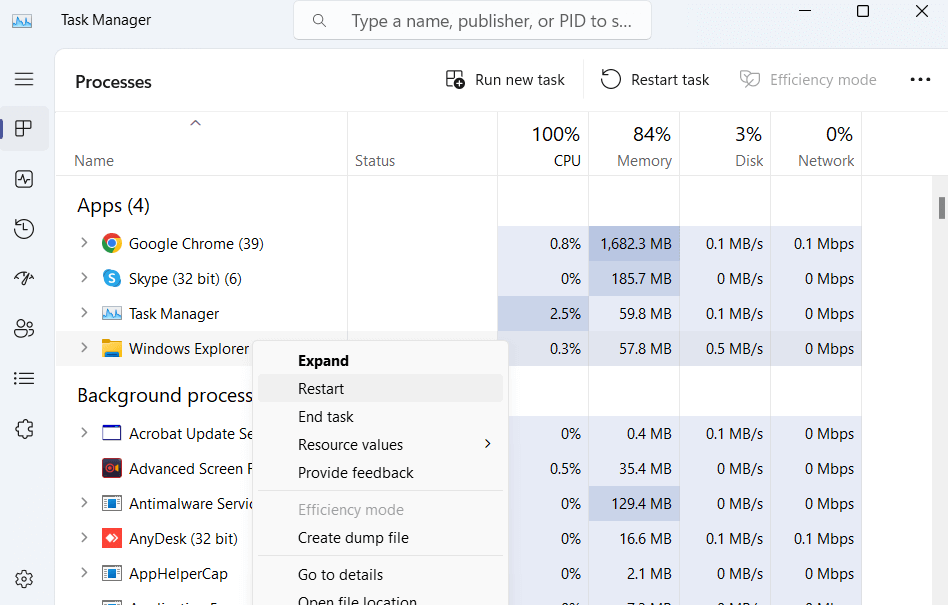
Task: Click the Efficiency mode toolbar button
Action: coord(808,80)
